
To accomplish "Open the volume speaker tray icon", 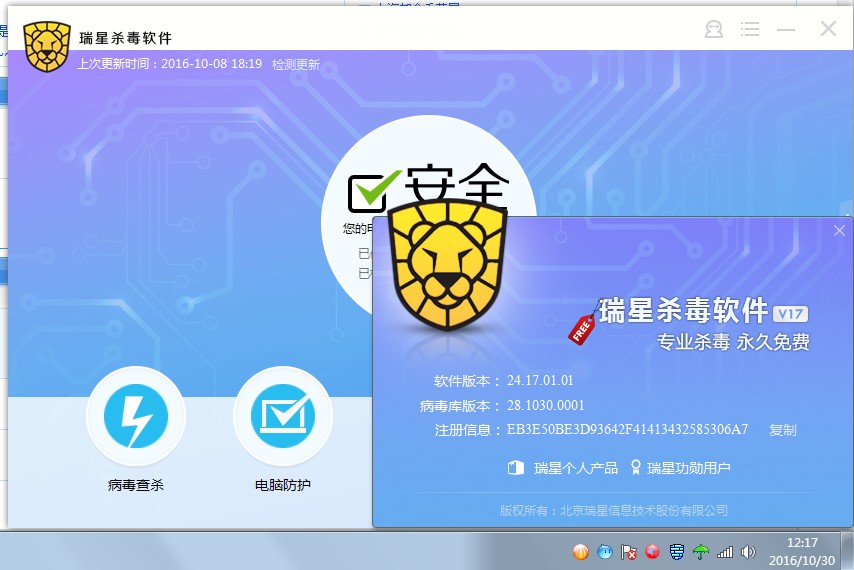I will [749, 553].
